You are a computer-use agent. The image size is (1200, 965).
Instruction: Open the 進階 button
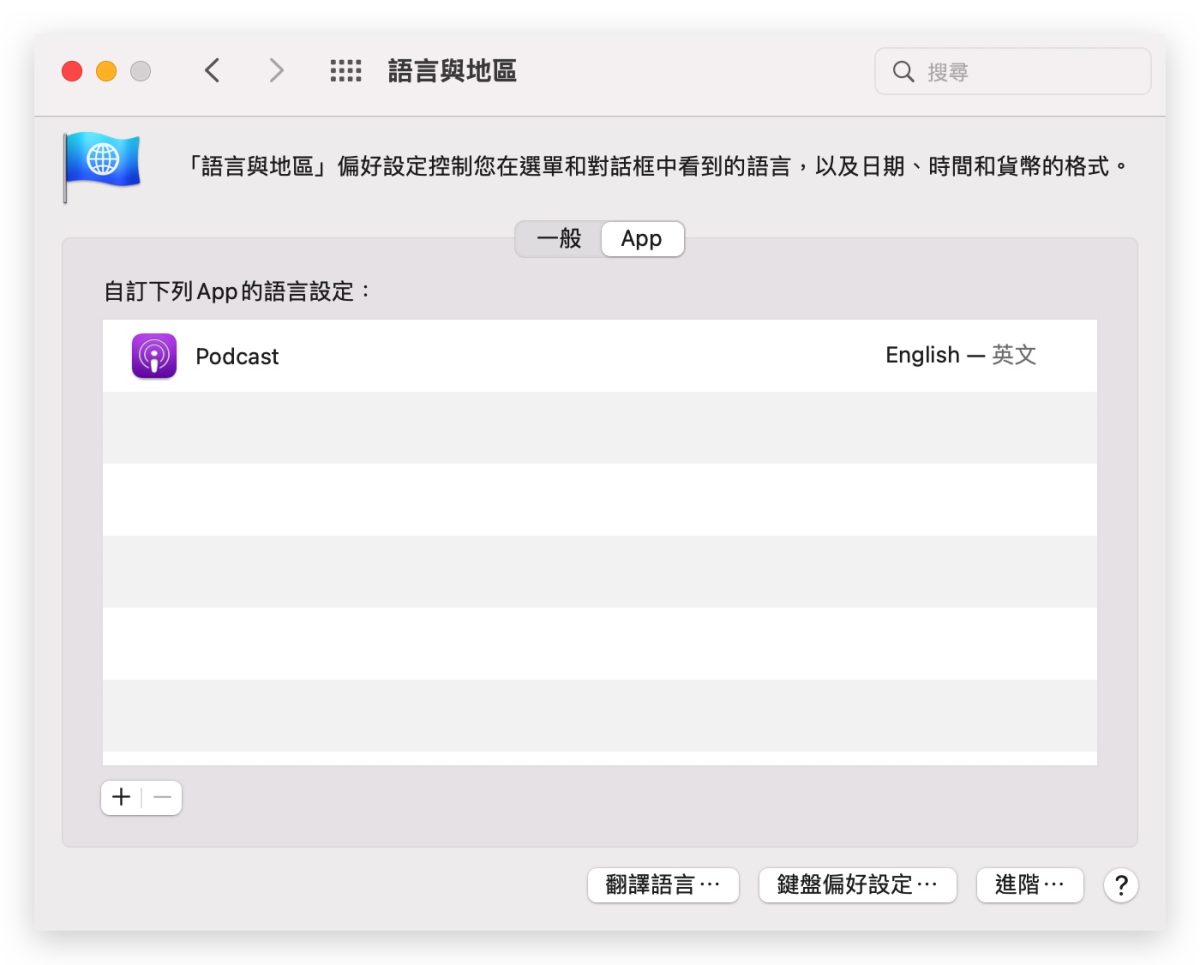tap(1030, 885)
